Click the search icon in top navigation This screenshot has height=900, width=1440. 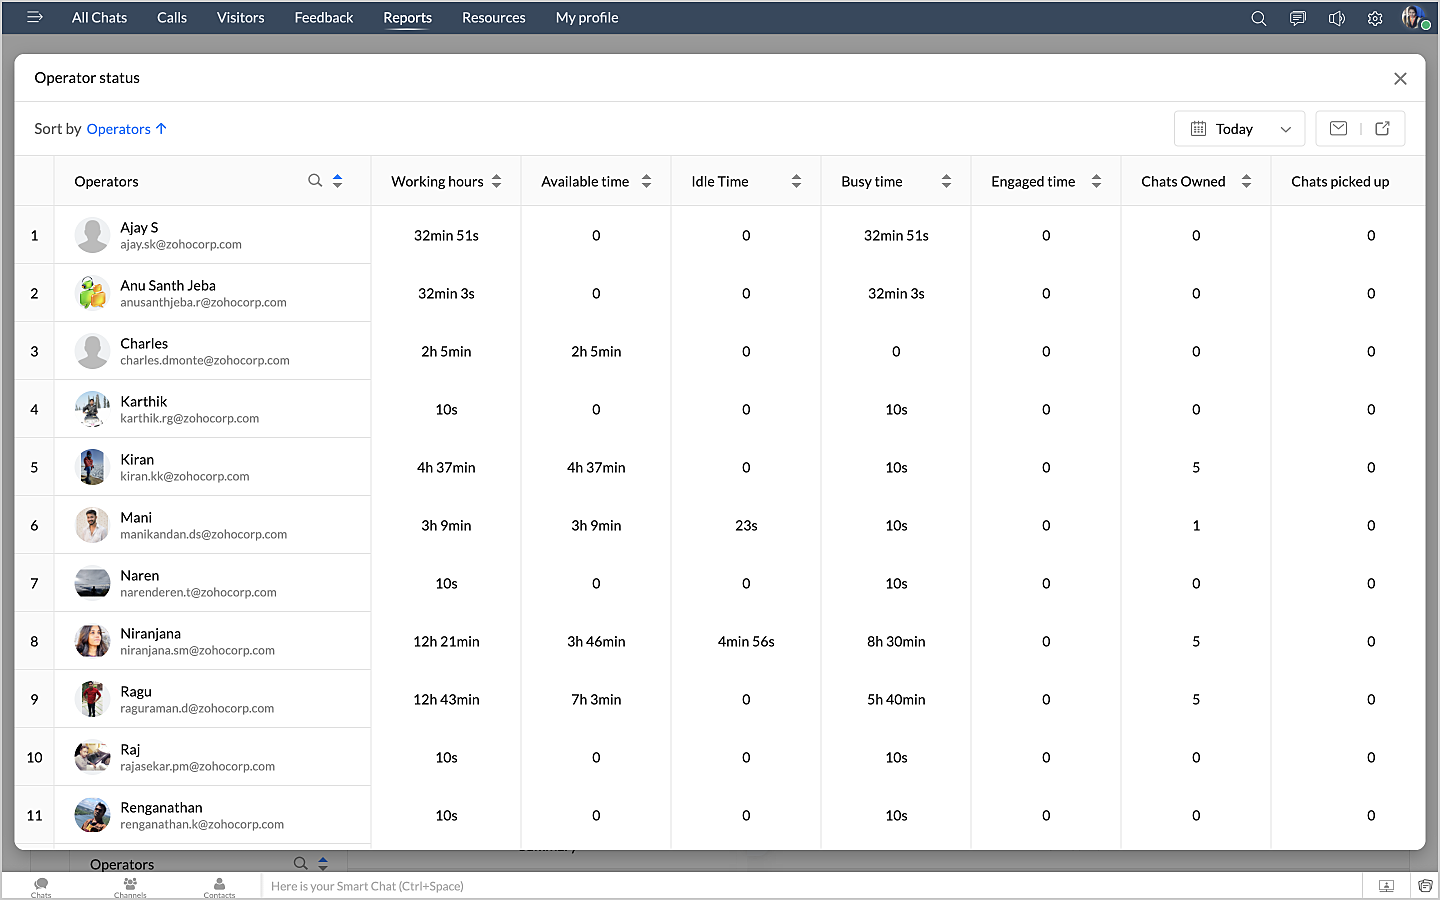pyautogui.click(x=1258, y=18)
